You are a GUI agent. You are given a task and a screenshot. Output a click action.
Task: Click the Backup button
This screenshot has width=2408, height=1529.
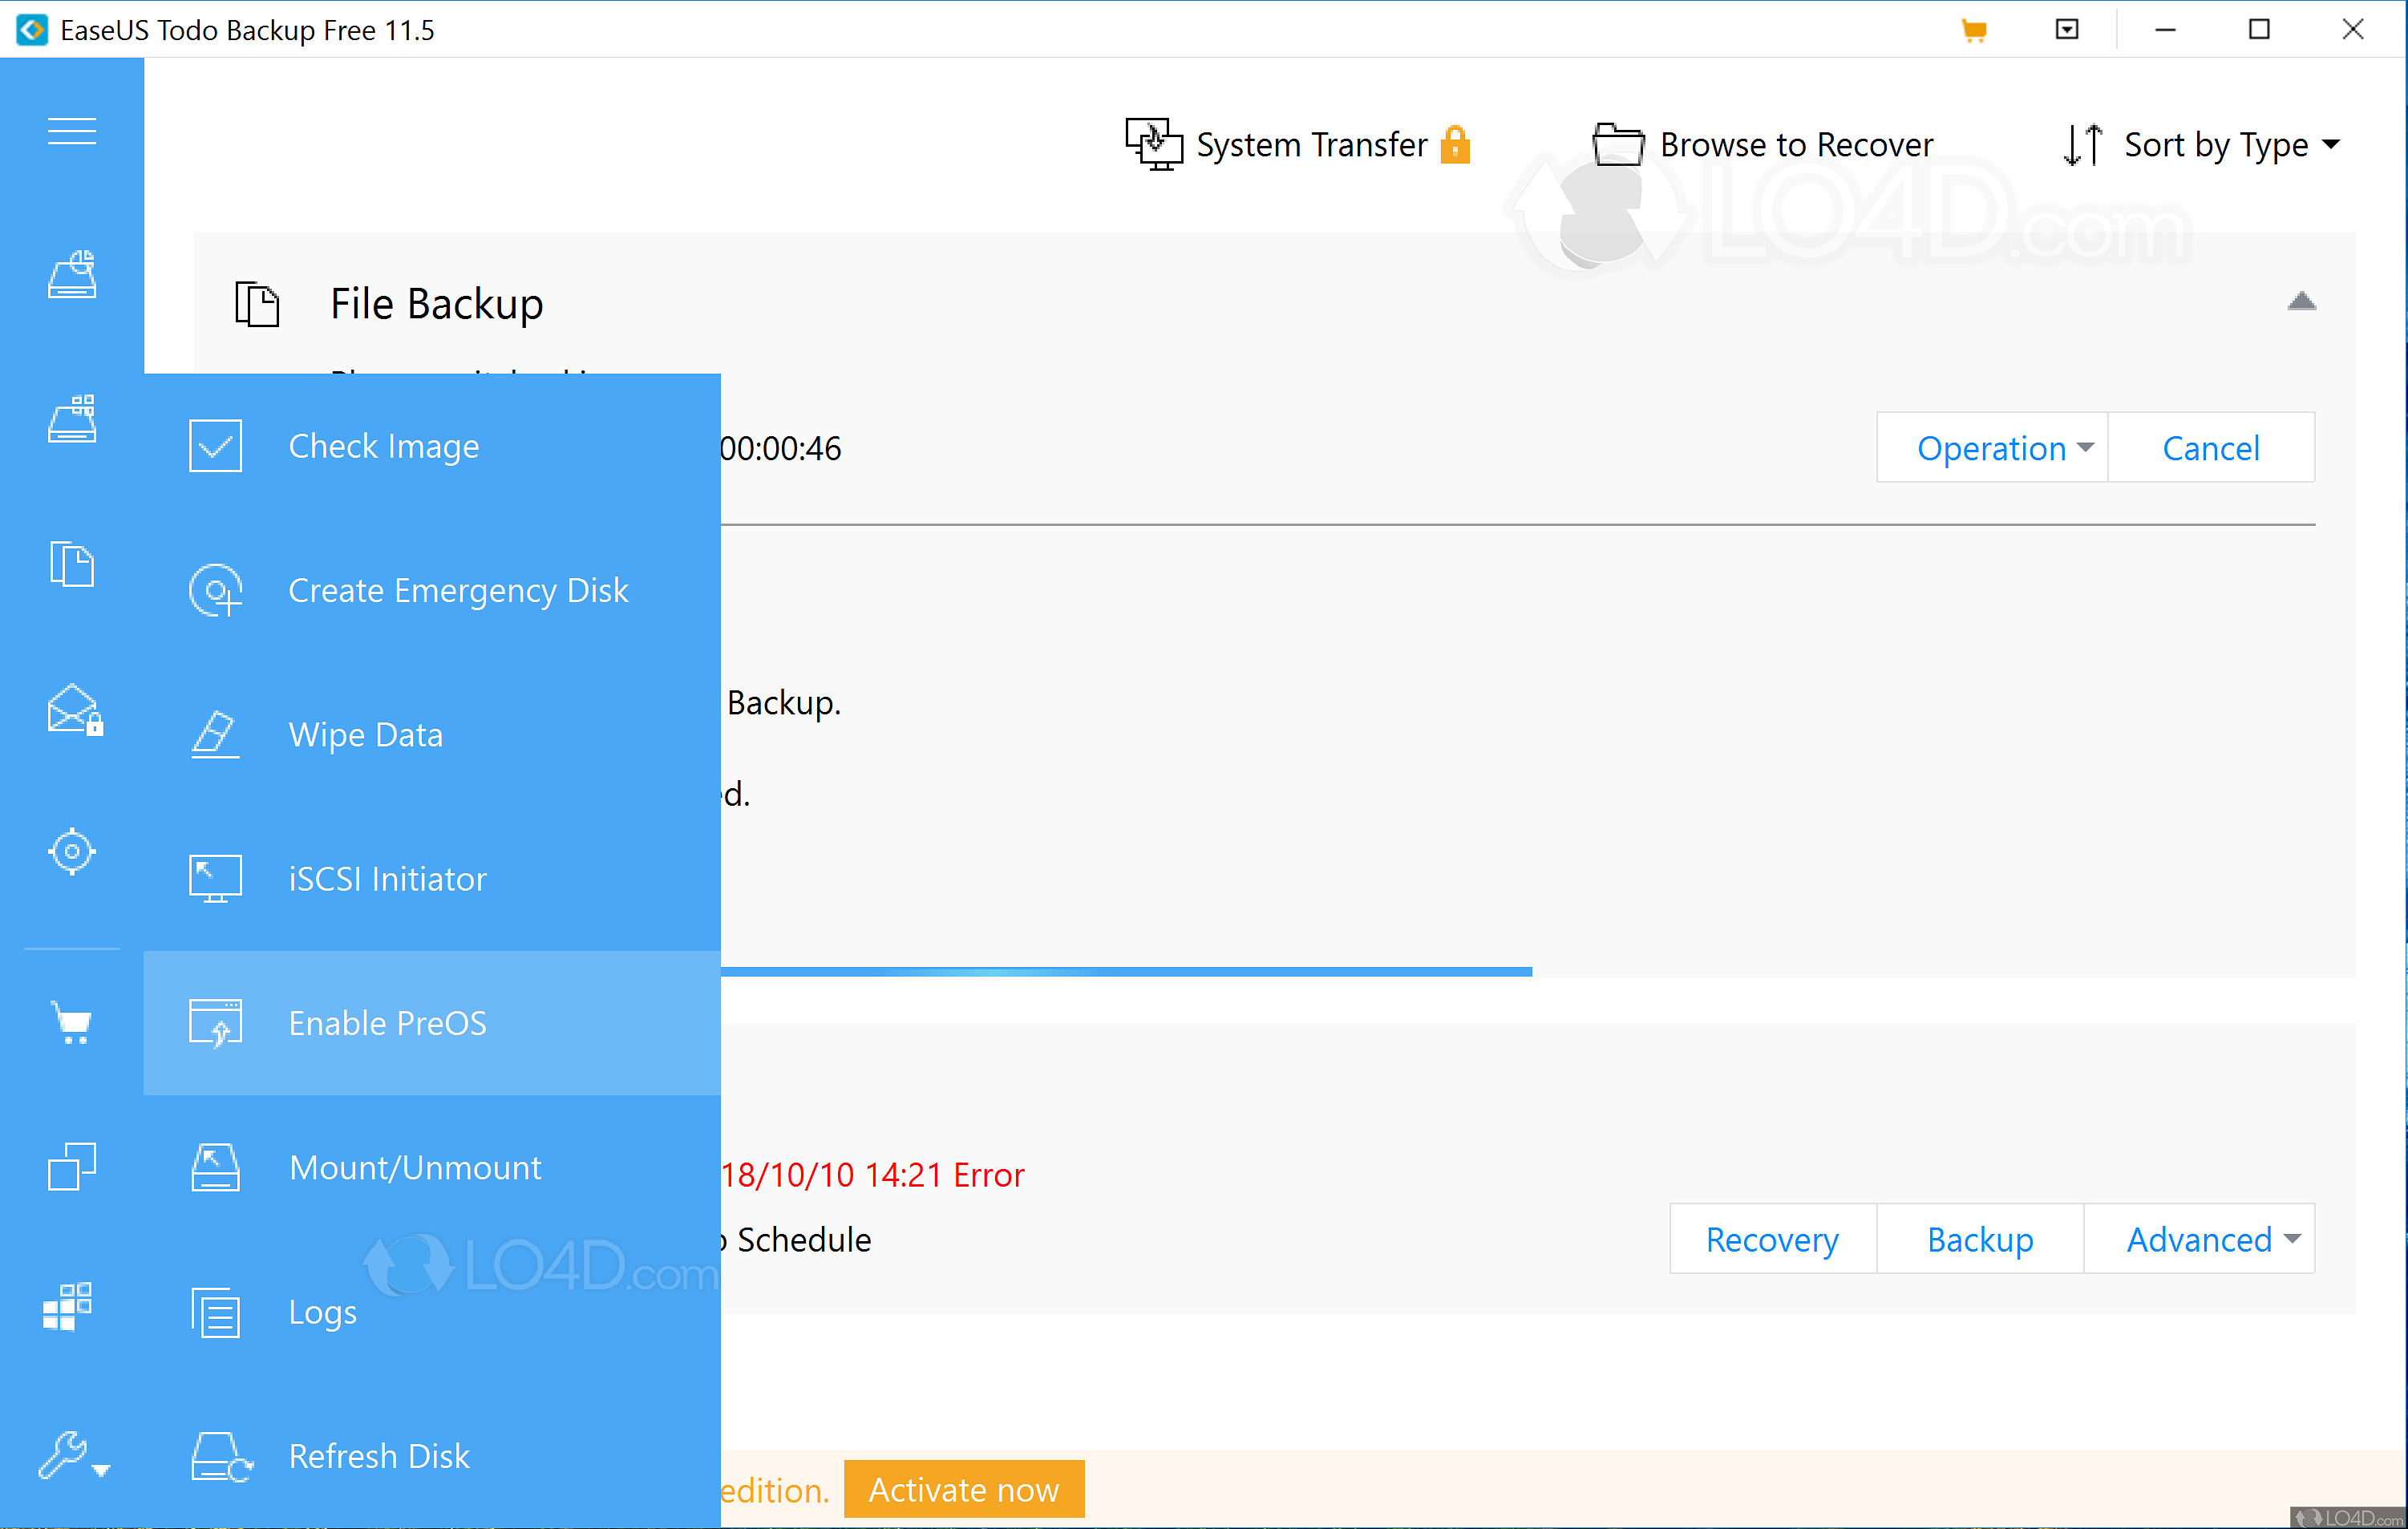(1980, 1239)
